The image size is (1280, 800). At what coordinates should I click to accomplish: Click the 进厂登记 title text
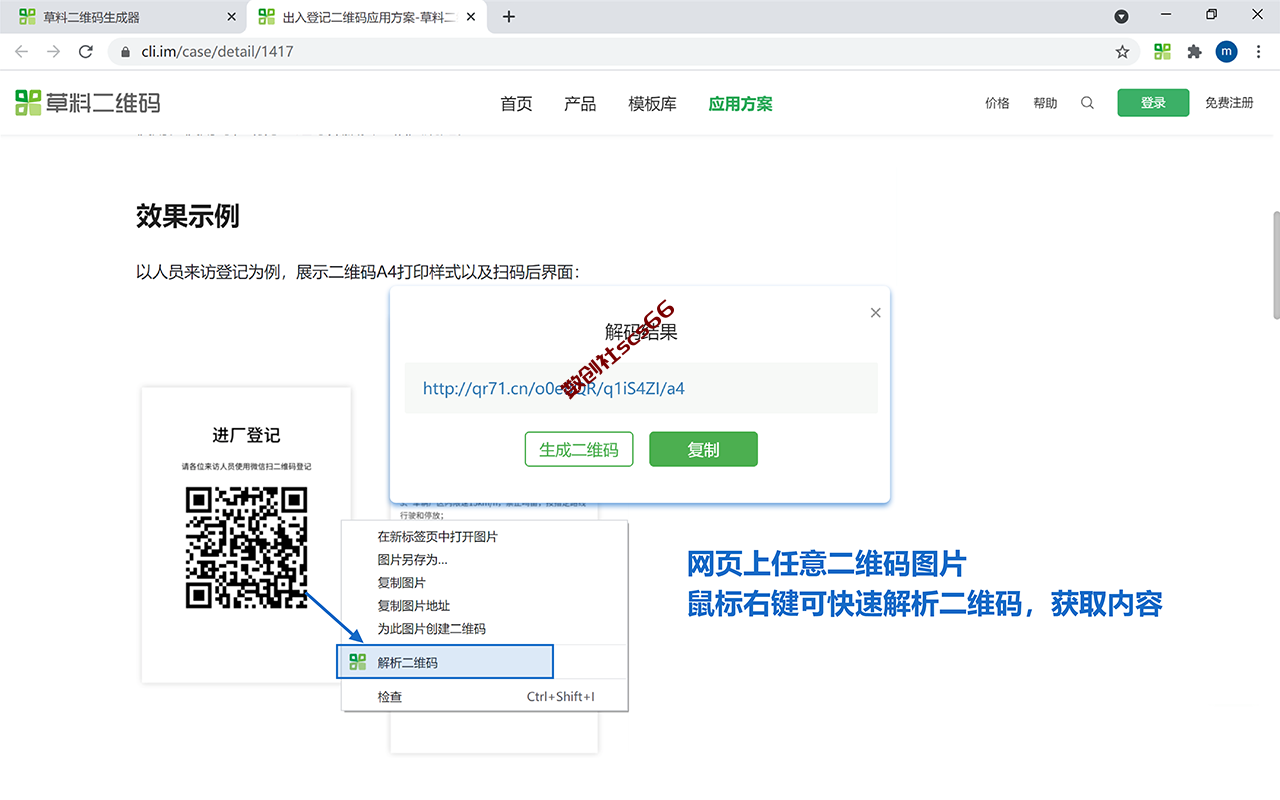[x=246, y=435]
